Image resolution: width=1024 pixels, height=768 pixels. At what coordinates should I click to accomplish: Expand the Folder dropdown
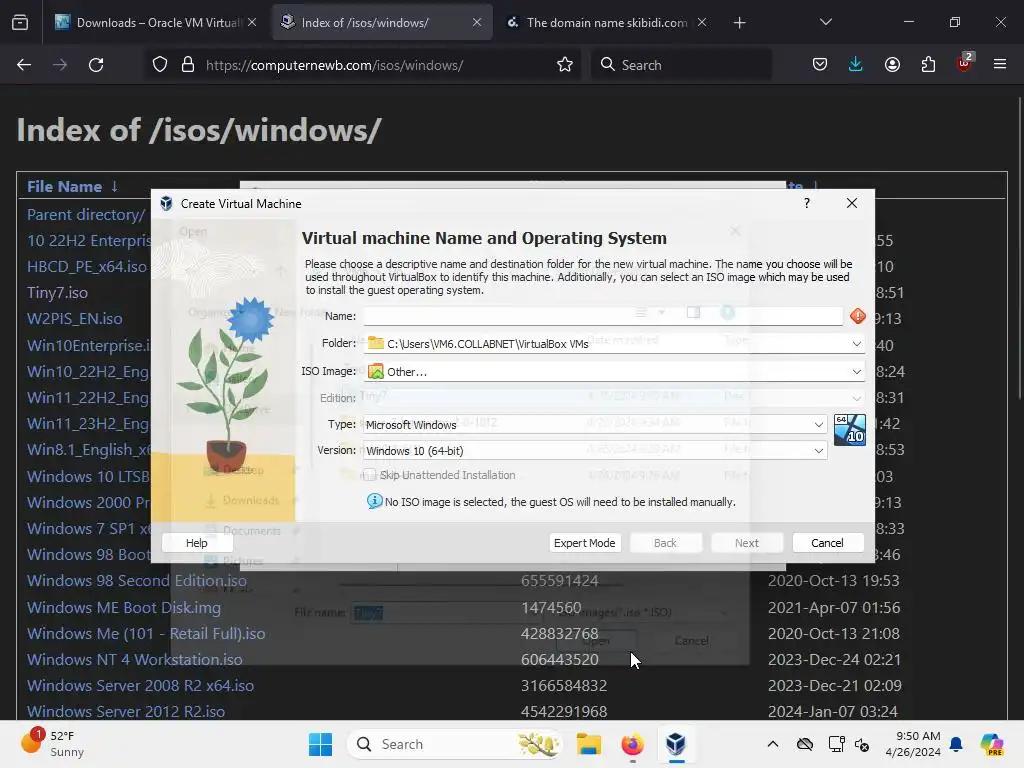[x=856, y=344]
